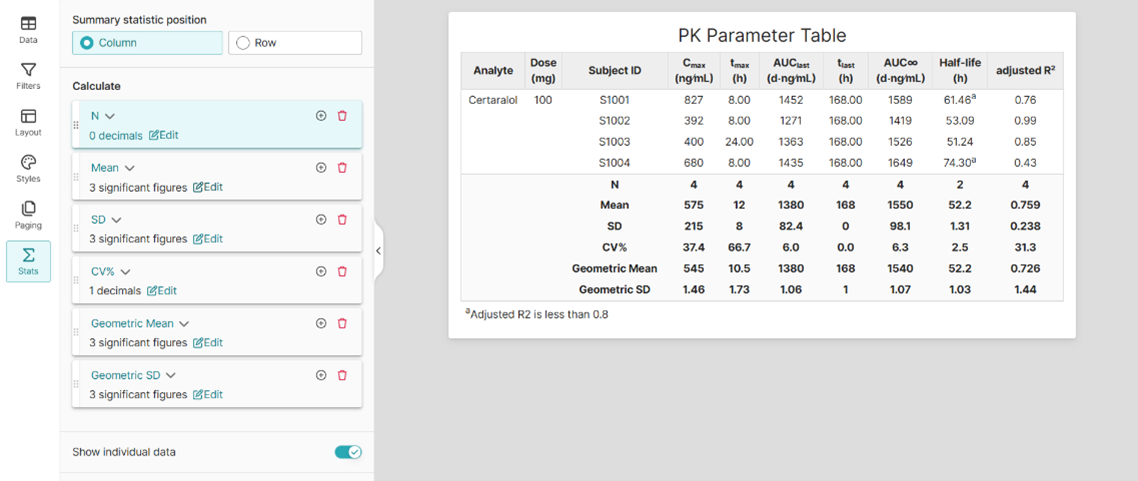
Task: Add statistic after Mean row
Action: [x=321, y=168]
